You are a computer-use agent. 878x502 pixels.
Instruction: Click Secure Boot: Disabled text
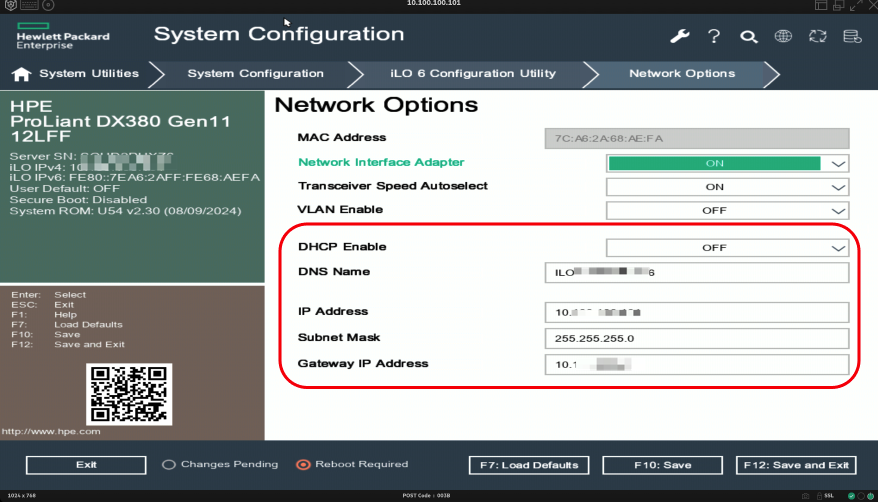coord(78,200)
